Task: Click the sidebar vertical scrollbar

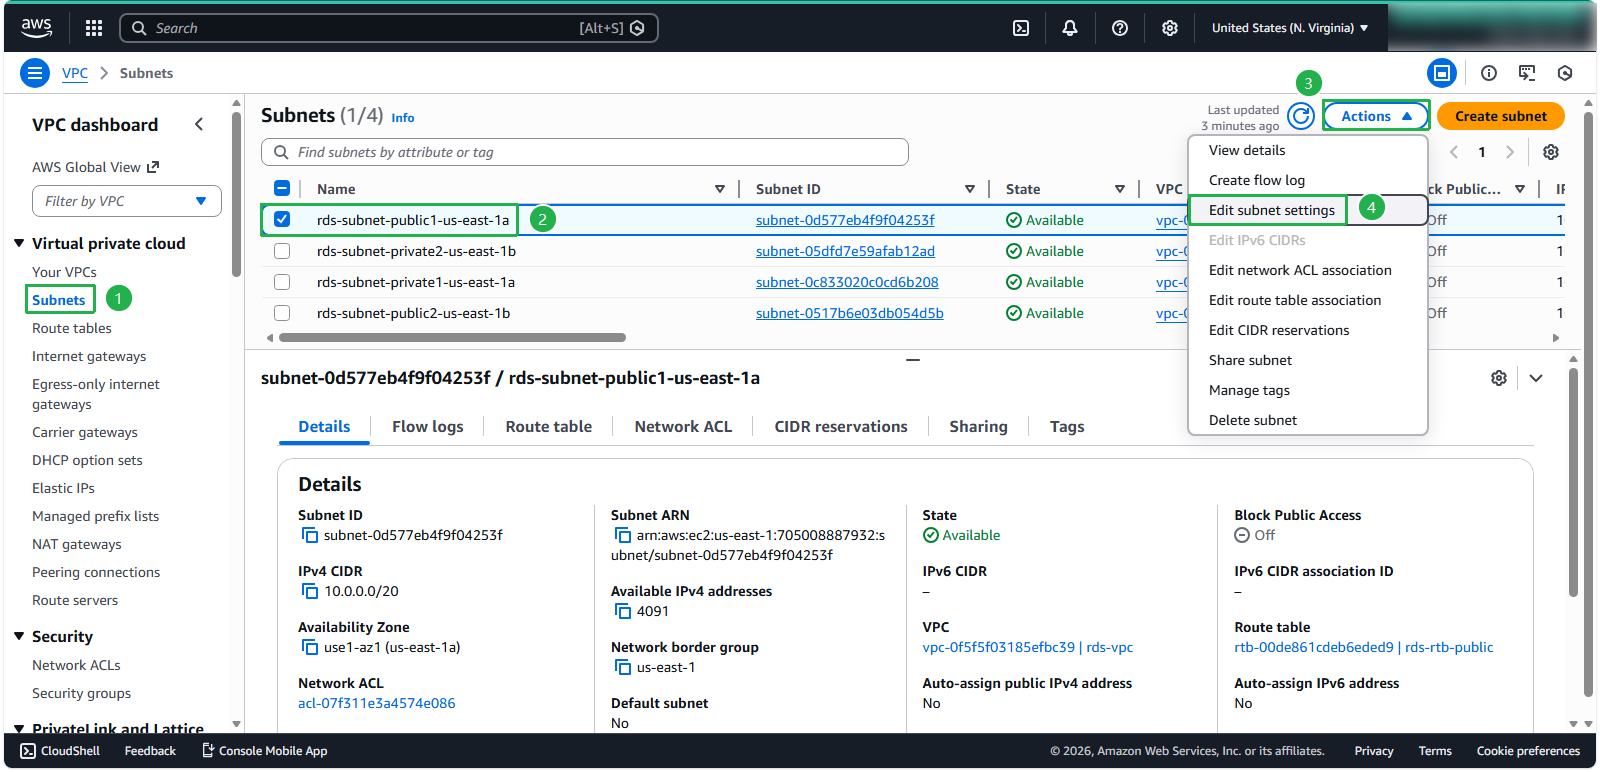Action: pyautogui.click(x=236, y=192)
